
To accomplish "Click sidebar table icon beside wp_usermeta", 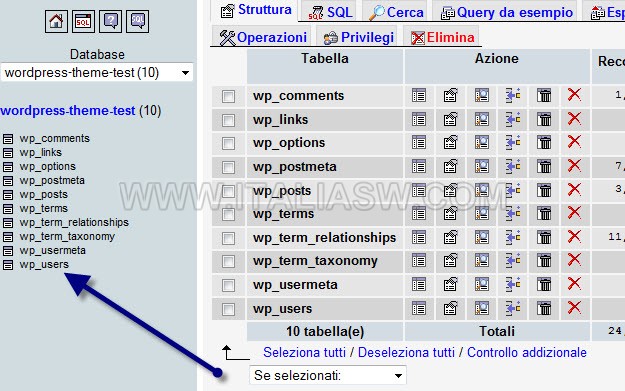I will click(x=8, y=251).
